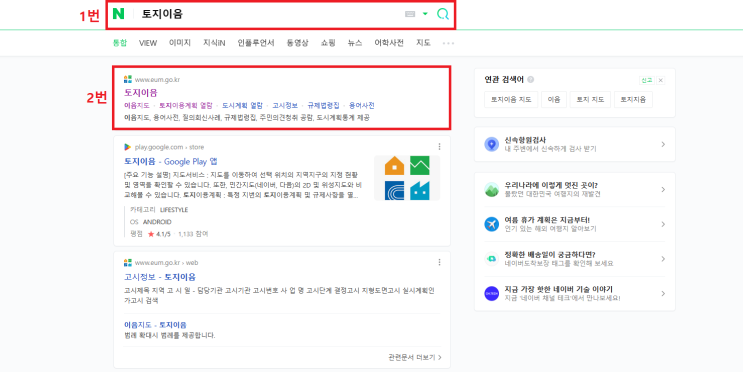Image resolution: width=743 pixels, height=372 pixels.
Task: Switch to the VIEW tab
Action: tap(148, 43)
